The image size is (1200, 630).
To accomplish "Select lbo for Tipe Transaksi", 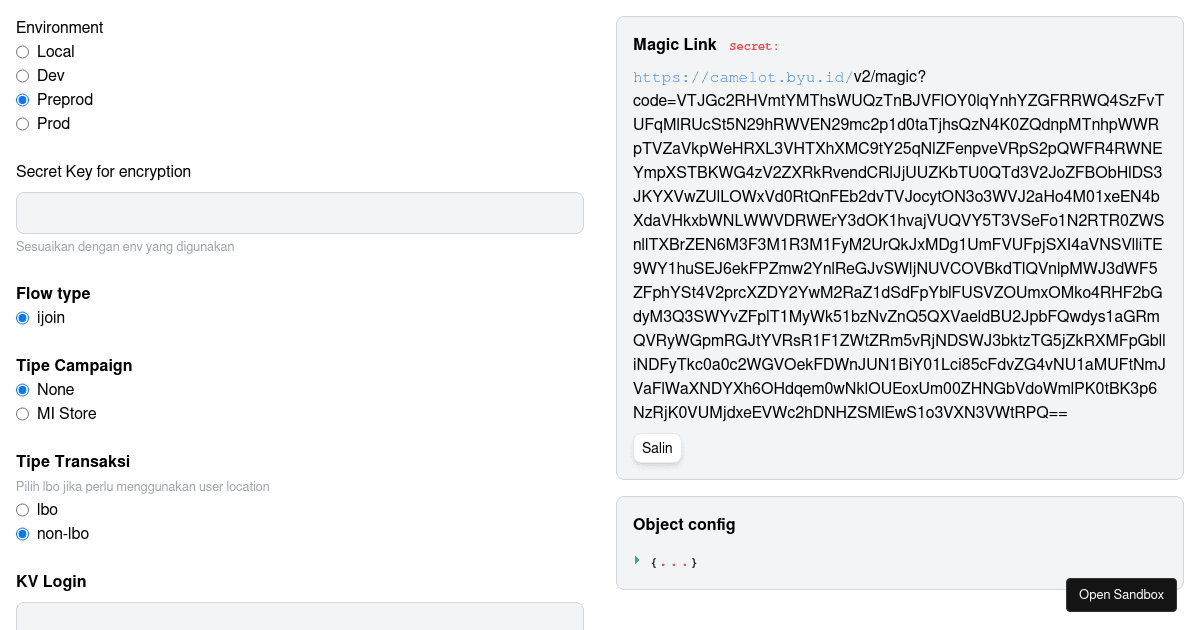I will point(22,510).
